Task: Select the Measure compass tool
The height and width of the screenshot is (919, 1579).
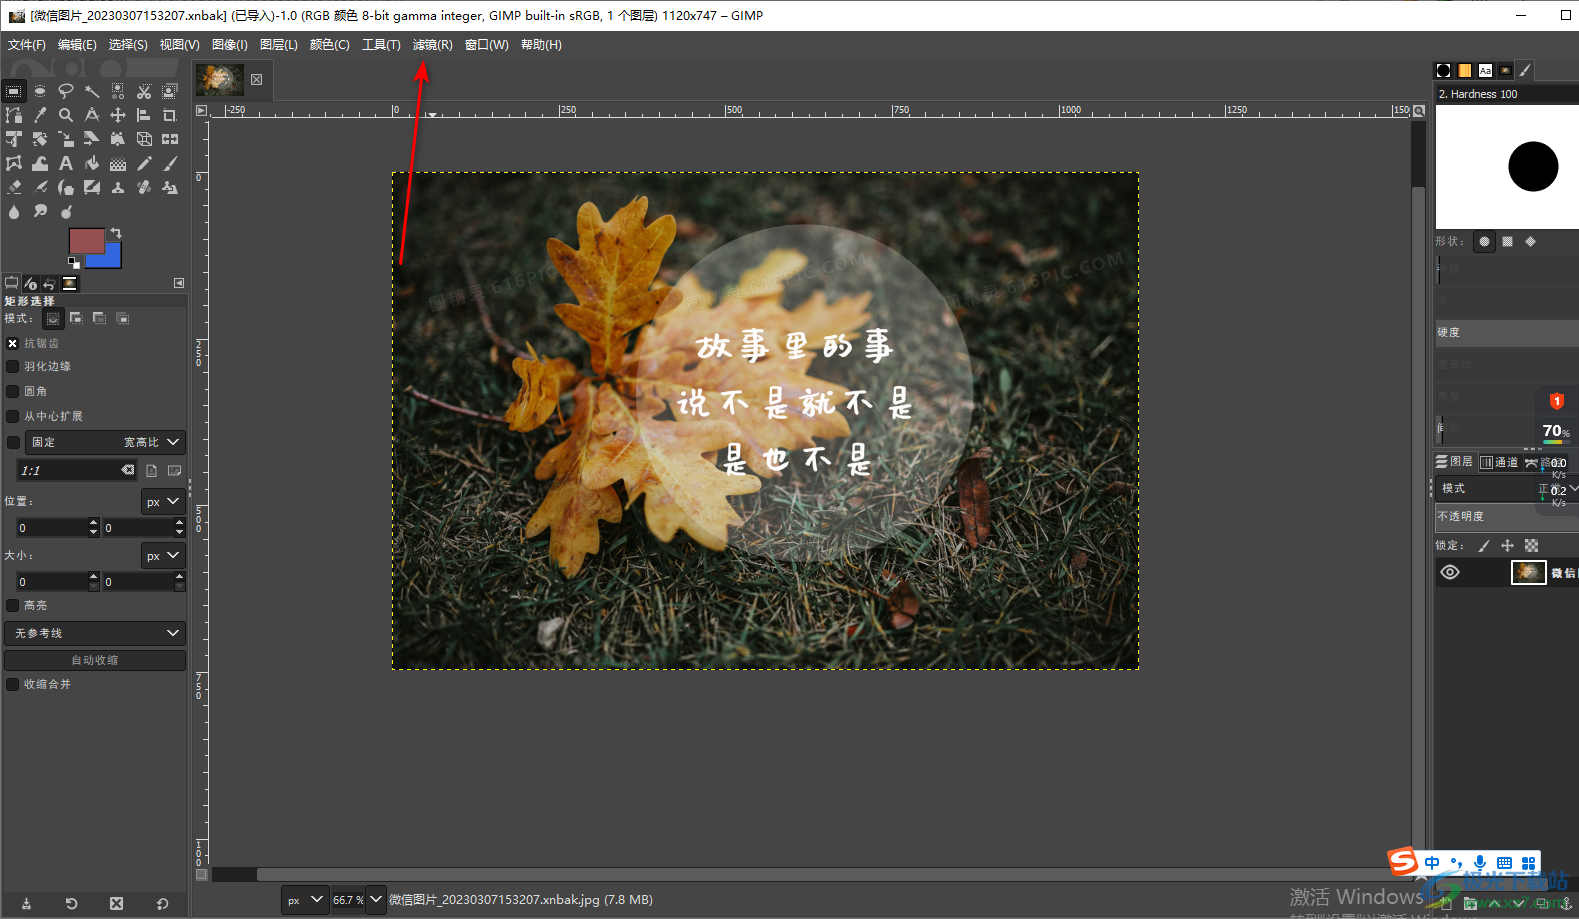Action: (92, 115)
